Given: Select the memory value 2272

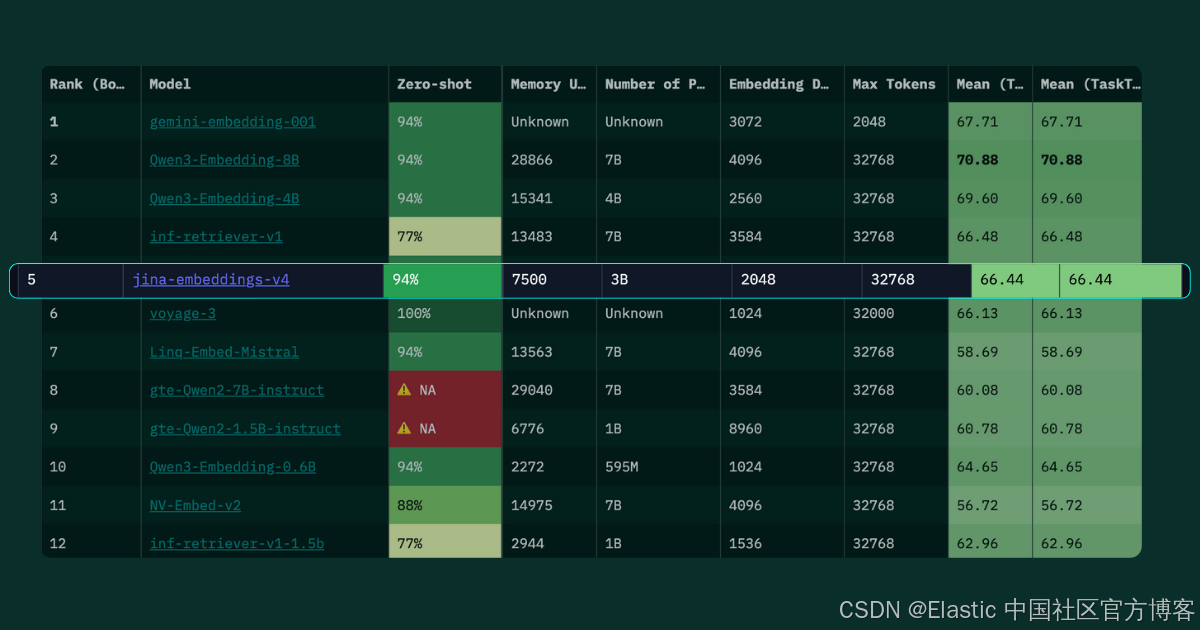Looking at the screenshot, I should click(x=528, y=467).
